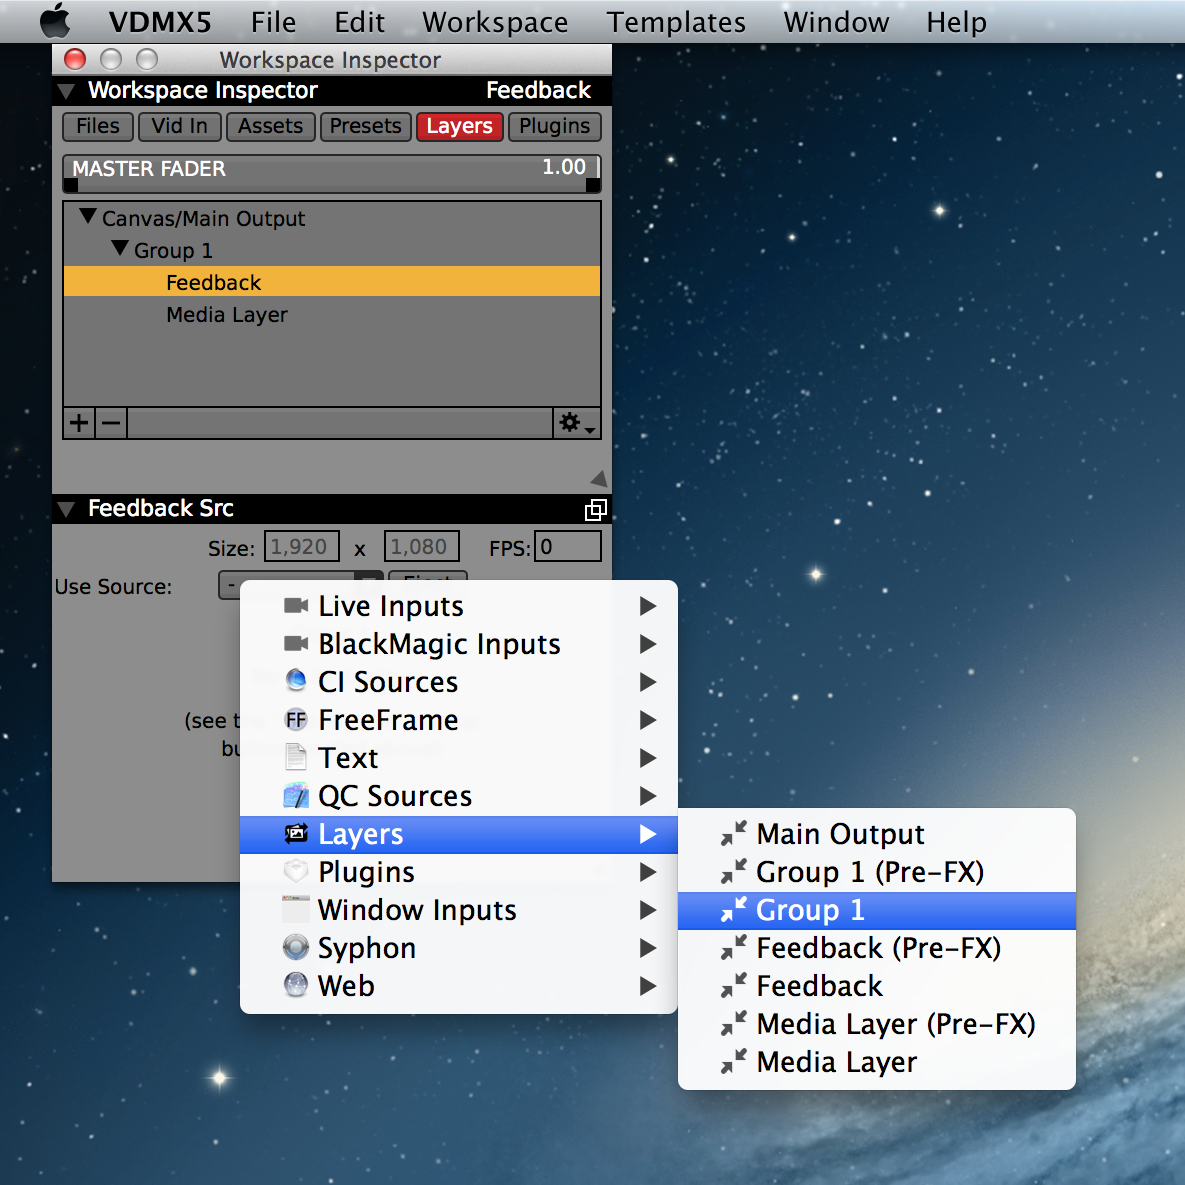Open Plugins submenu in source menu

click(458, 872)
